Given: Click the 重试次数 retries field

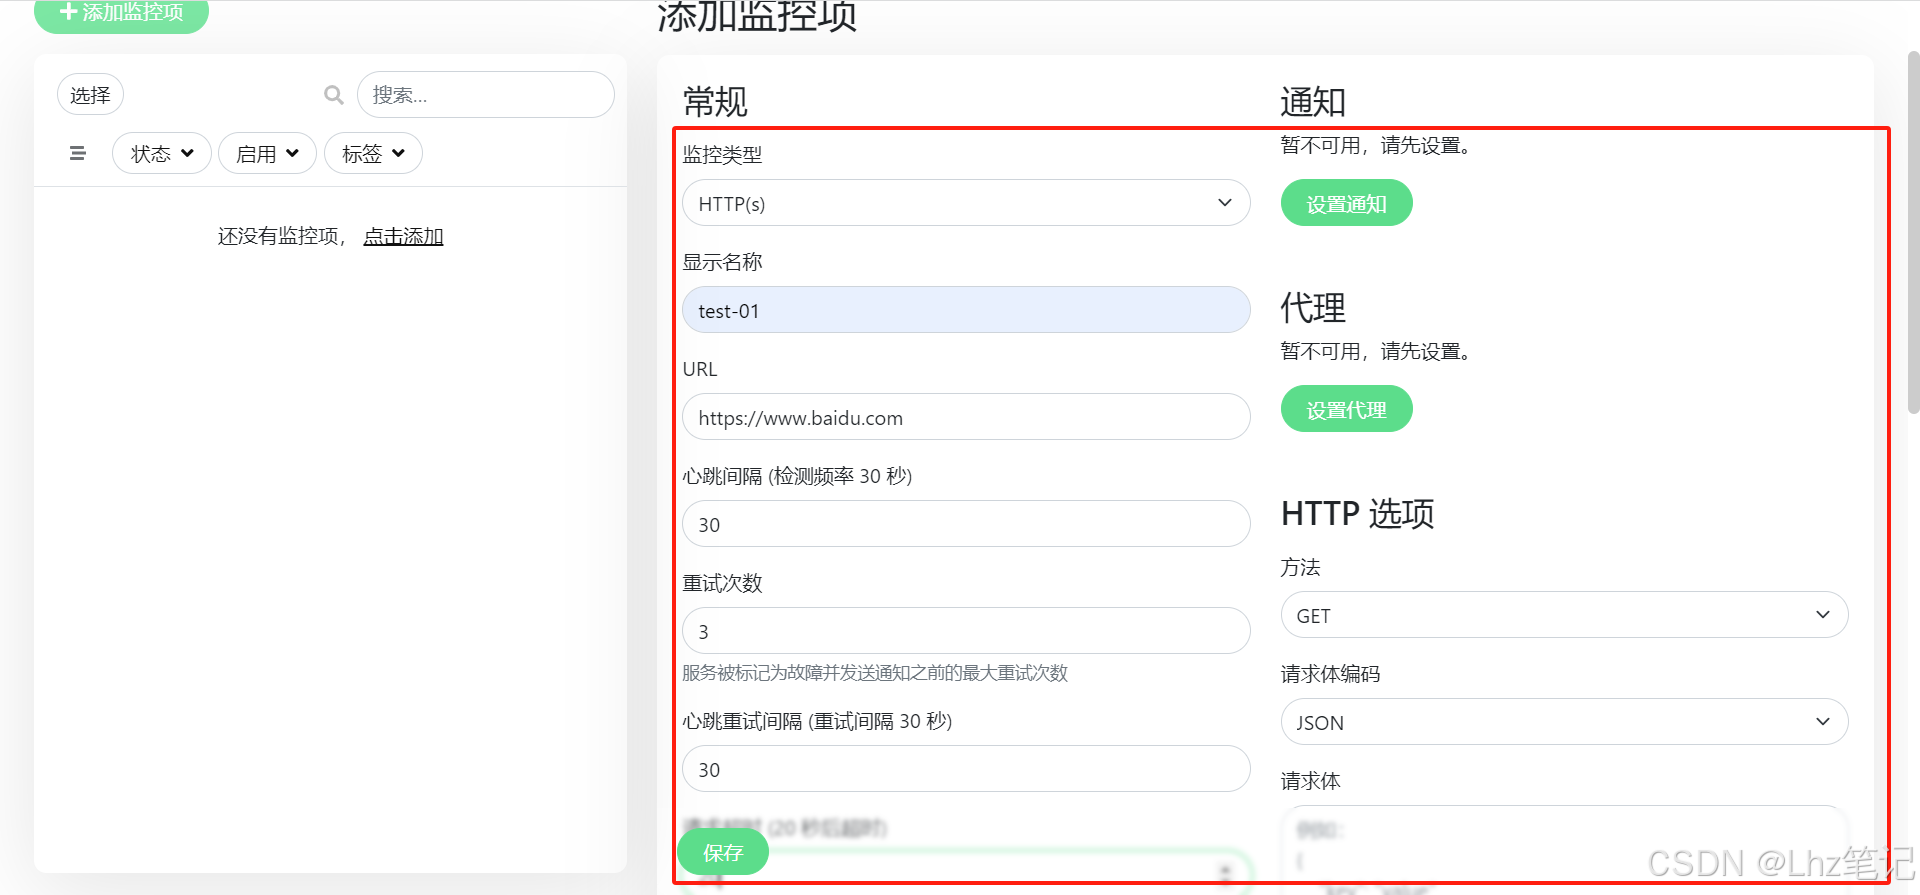Looking at the screenshot, I should pos(966,631).
